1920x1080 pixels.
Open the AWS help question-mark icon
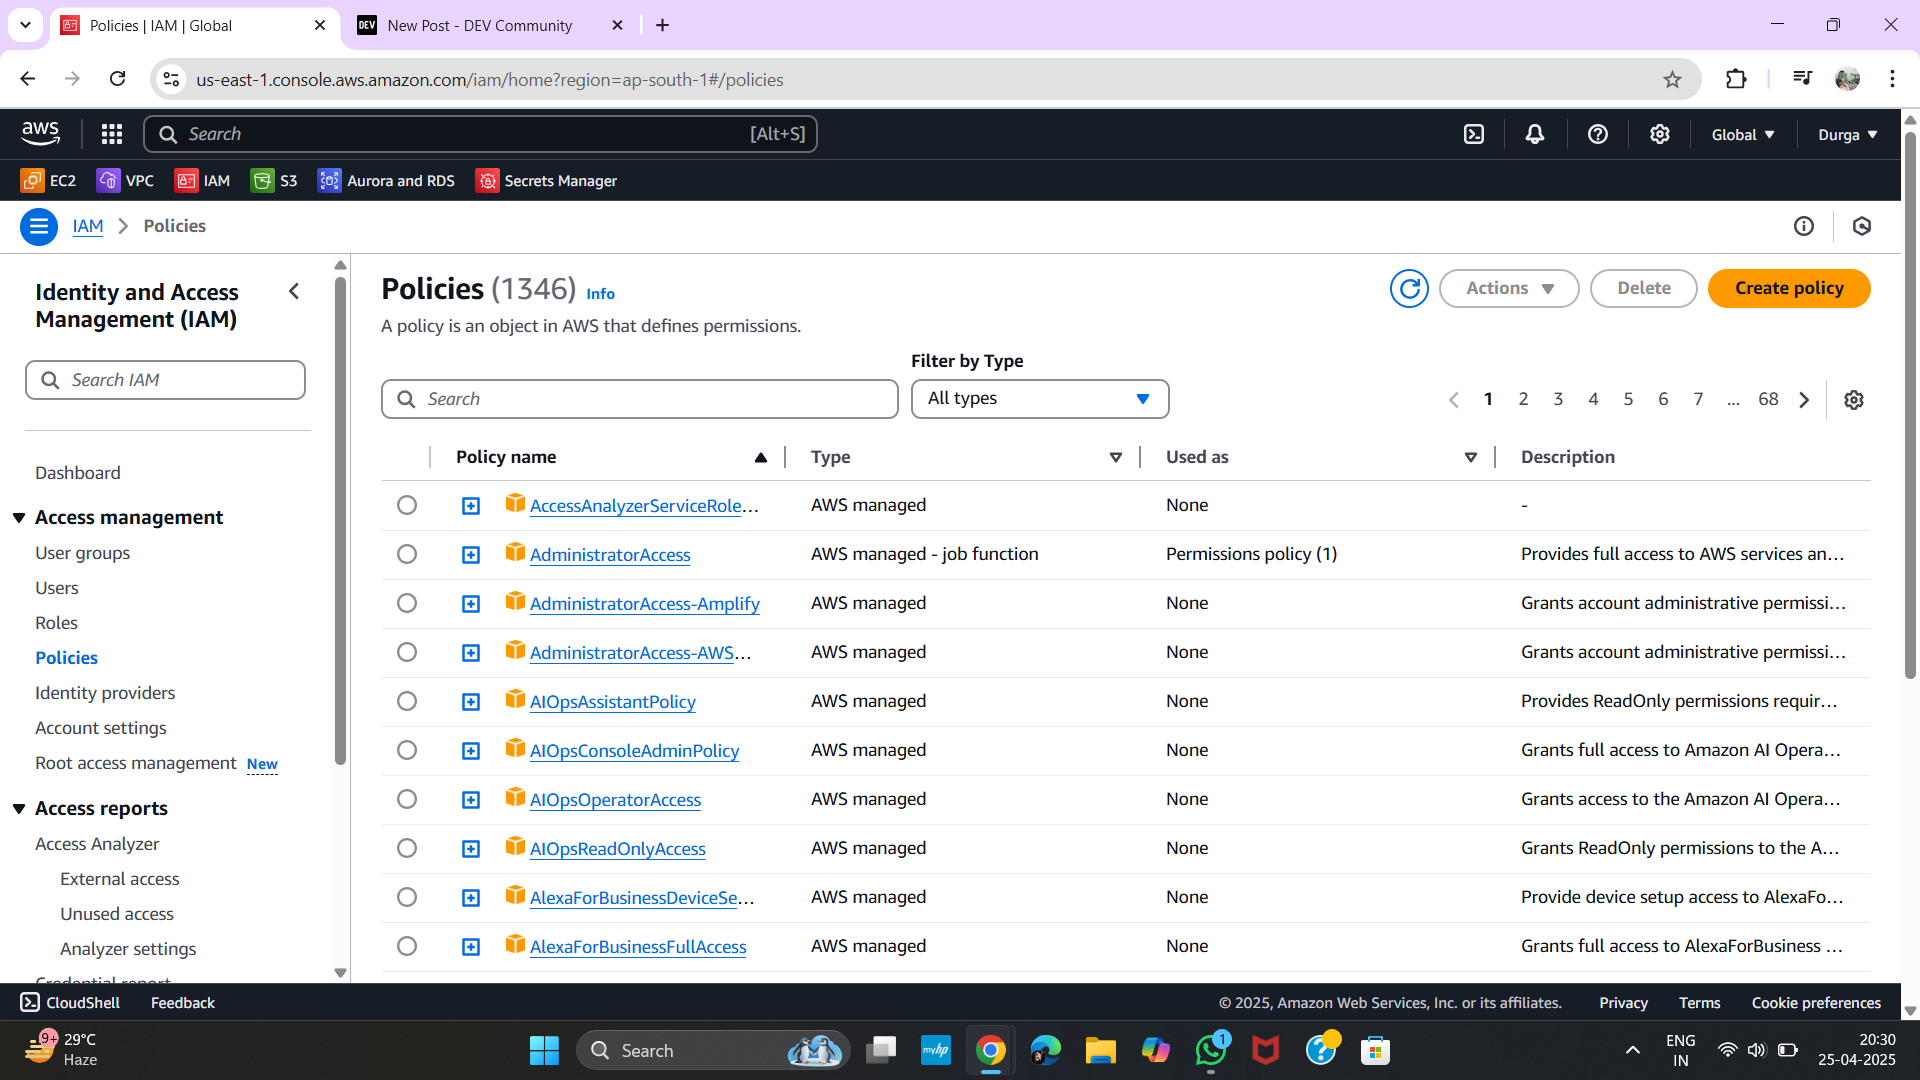pos(1598,134)
